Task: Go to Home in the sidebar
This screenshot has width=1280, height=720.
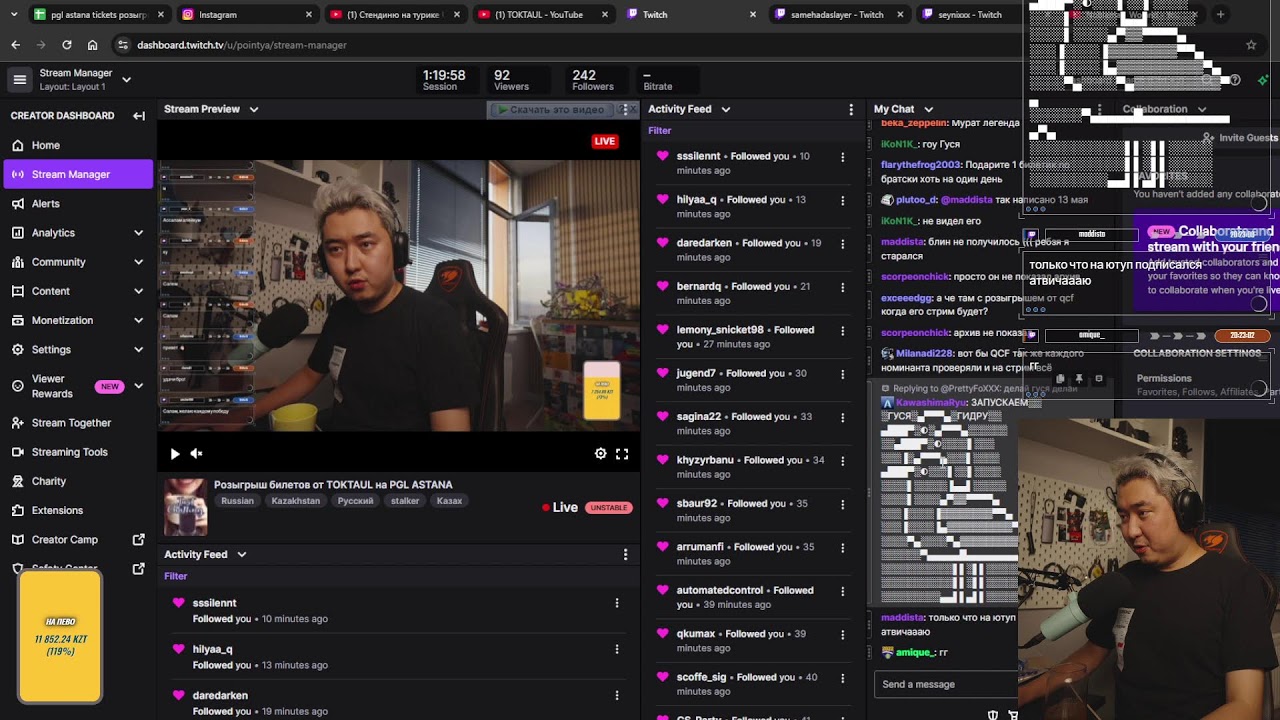Action: (78, 145)
